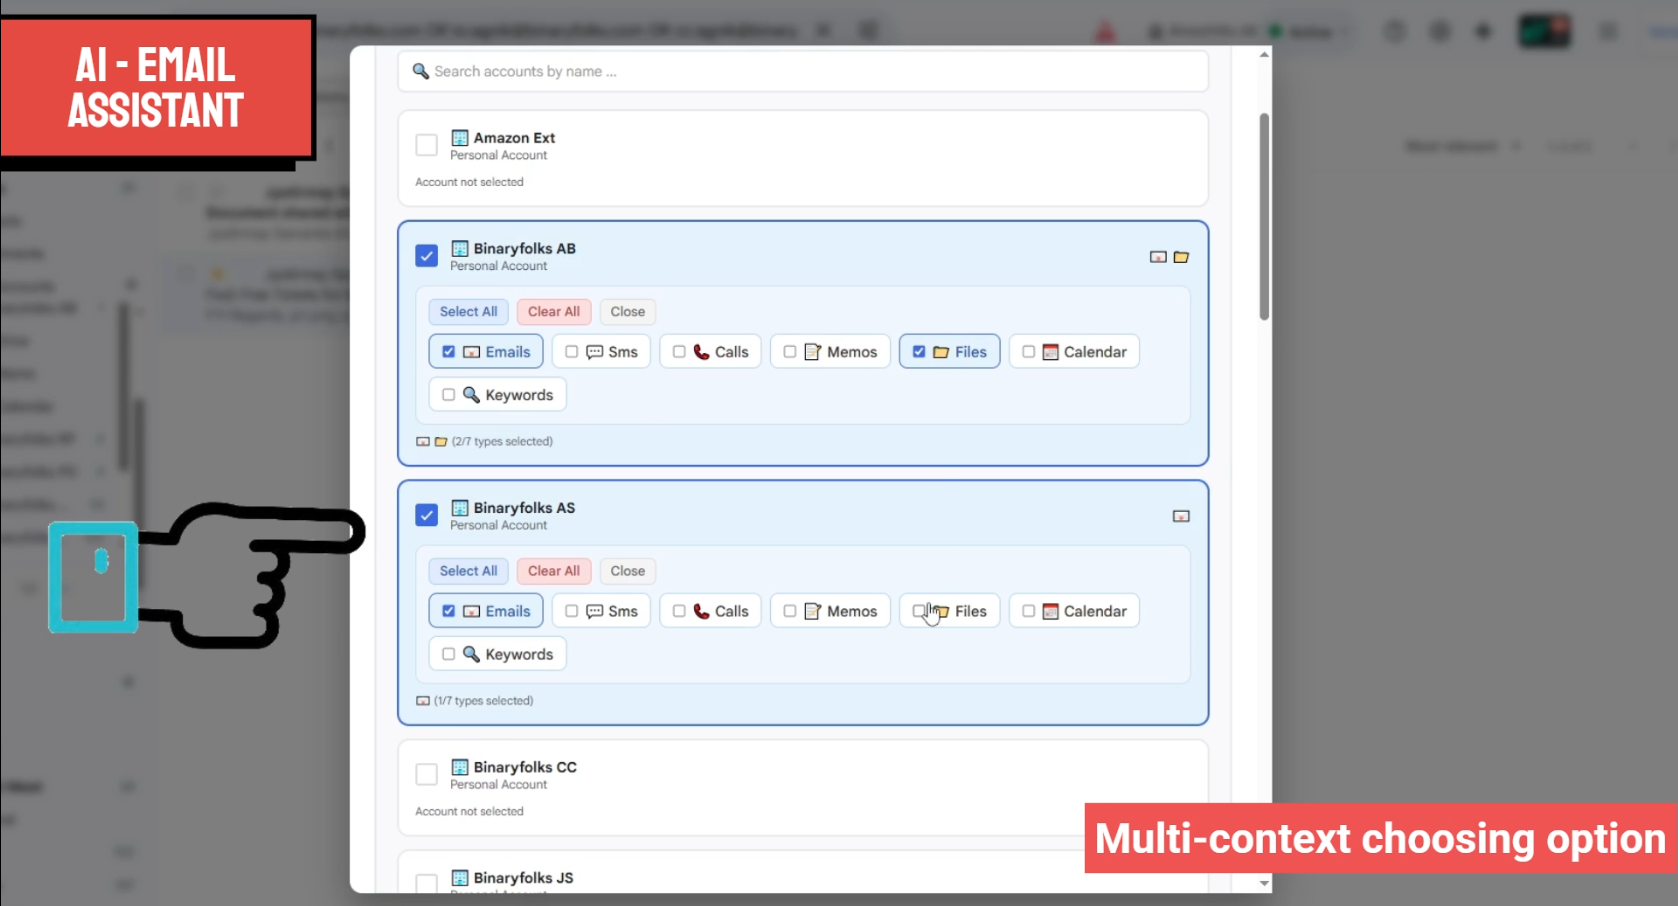Click the magnifier icon on Binaryfolks AS Keywords
The height and width of the screenshot is (906, 1678).
coord(471,654)
